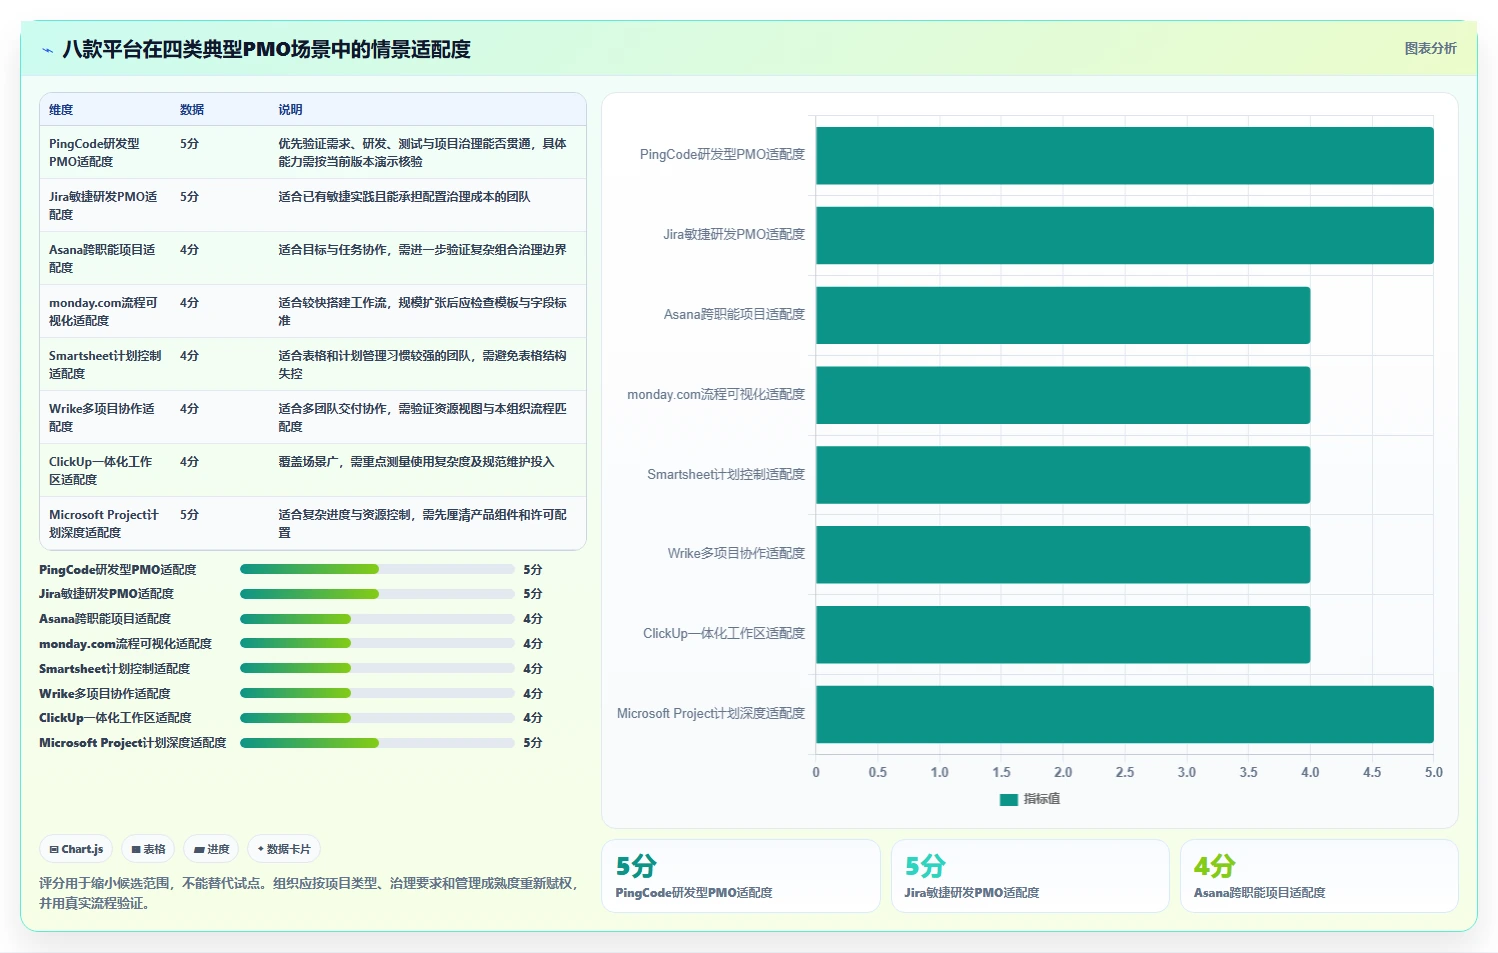
Task: Click the 数据 column header
Action: pyautogui.click(x=192, y=110)
